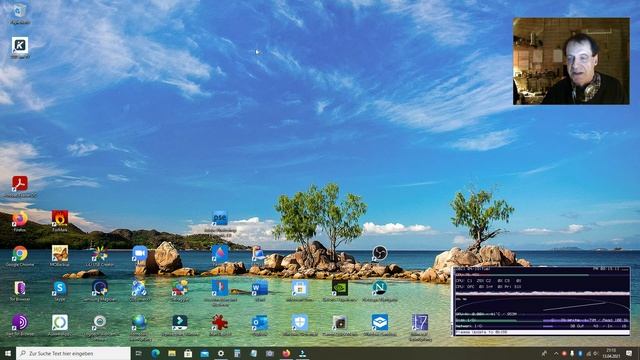Click the Bluetooth tray icon
The image size is (640, 360).
click(x=580, y=353)
